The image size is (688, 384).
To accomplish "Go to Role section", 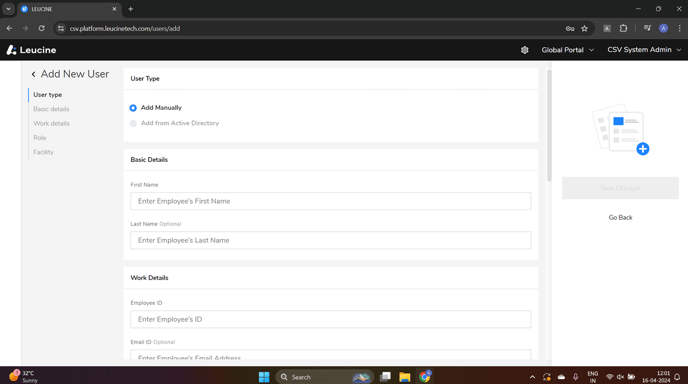I will (39, 138).
